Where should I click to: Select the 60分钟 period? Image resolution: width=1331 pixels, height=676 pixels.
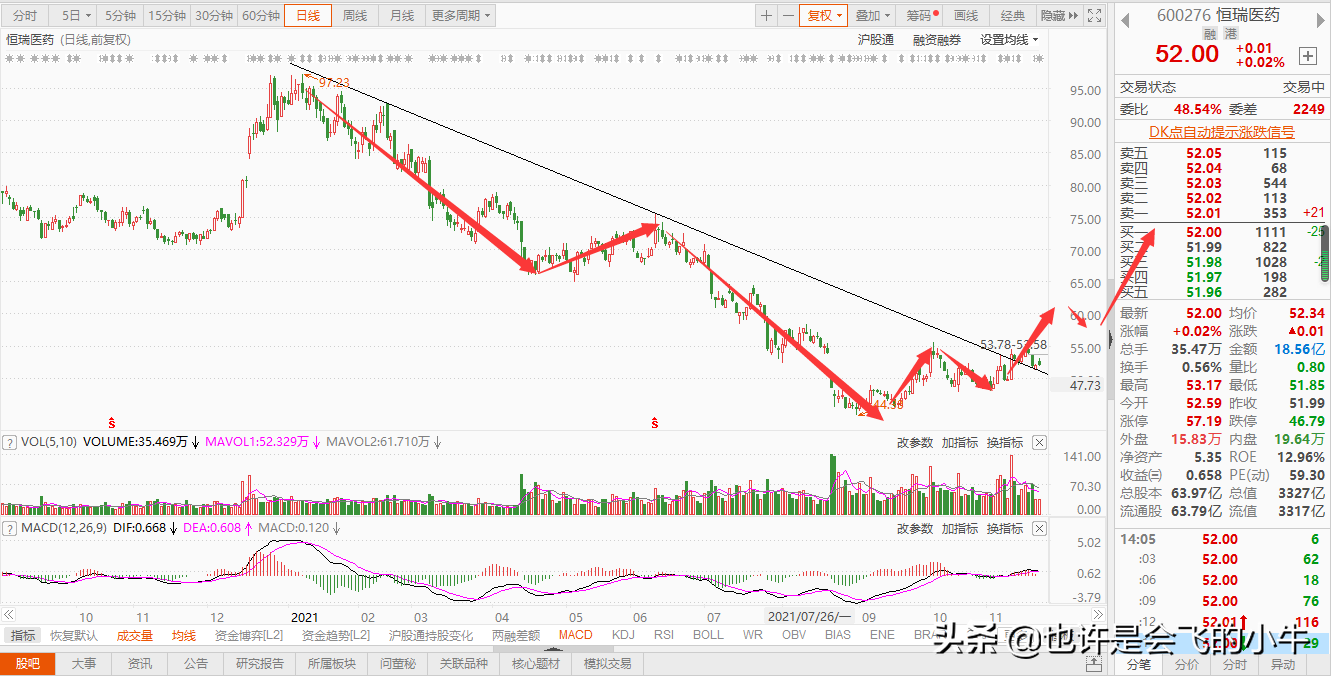point(261,16)
